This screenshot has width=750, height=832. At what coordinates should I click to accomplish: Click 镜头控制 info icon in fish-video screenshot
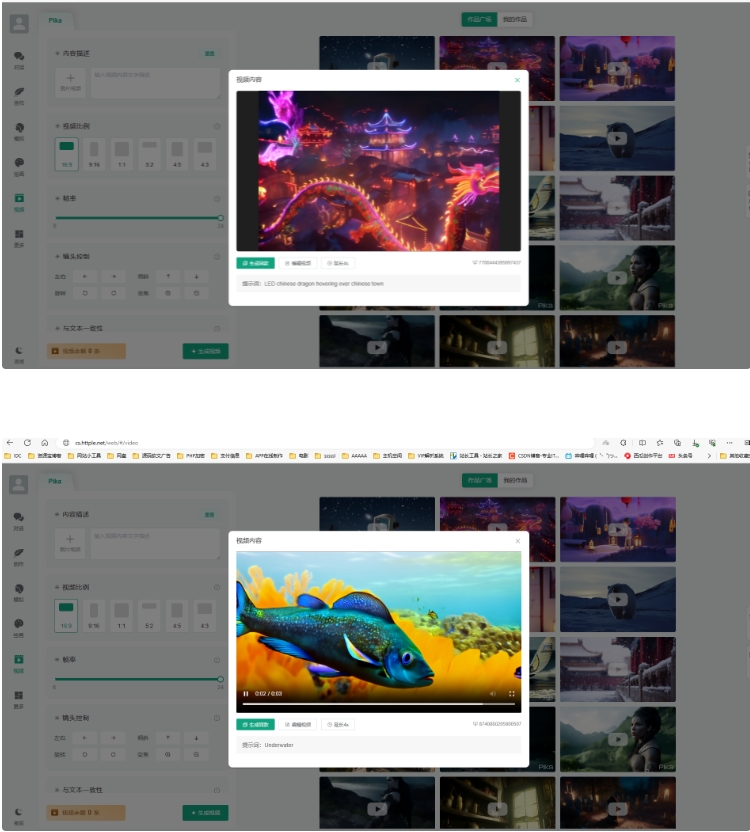click(x=217, y=718)
